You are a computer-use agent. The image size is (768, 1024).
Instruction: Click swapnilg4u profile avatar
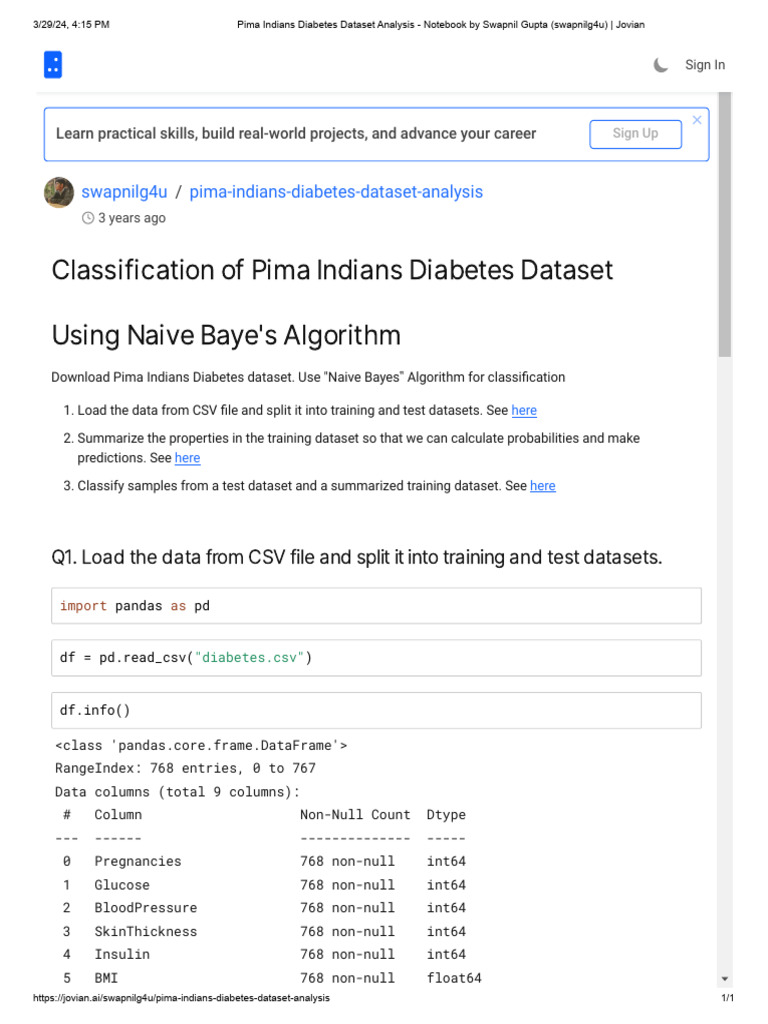(59, 192)
